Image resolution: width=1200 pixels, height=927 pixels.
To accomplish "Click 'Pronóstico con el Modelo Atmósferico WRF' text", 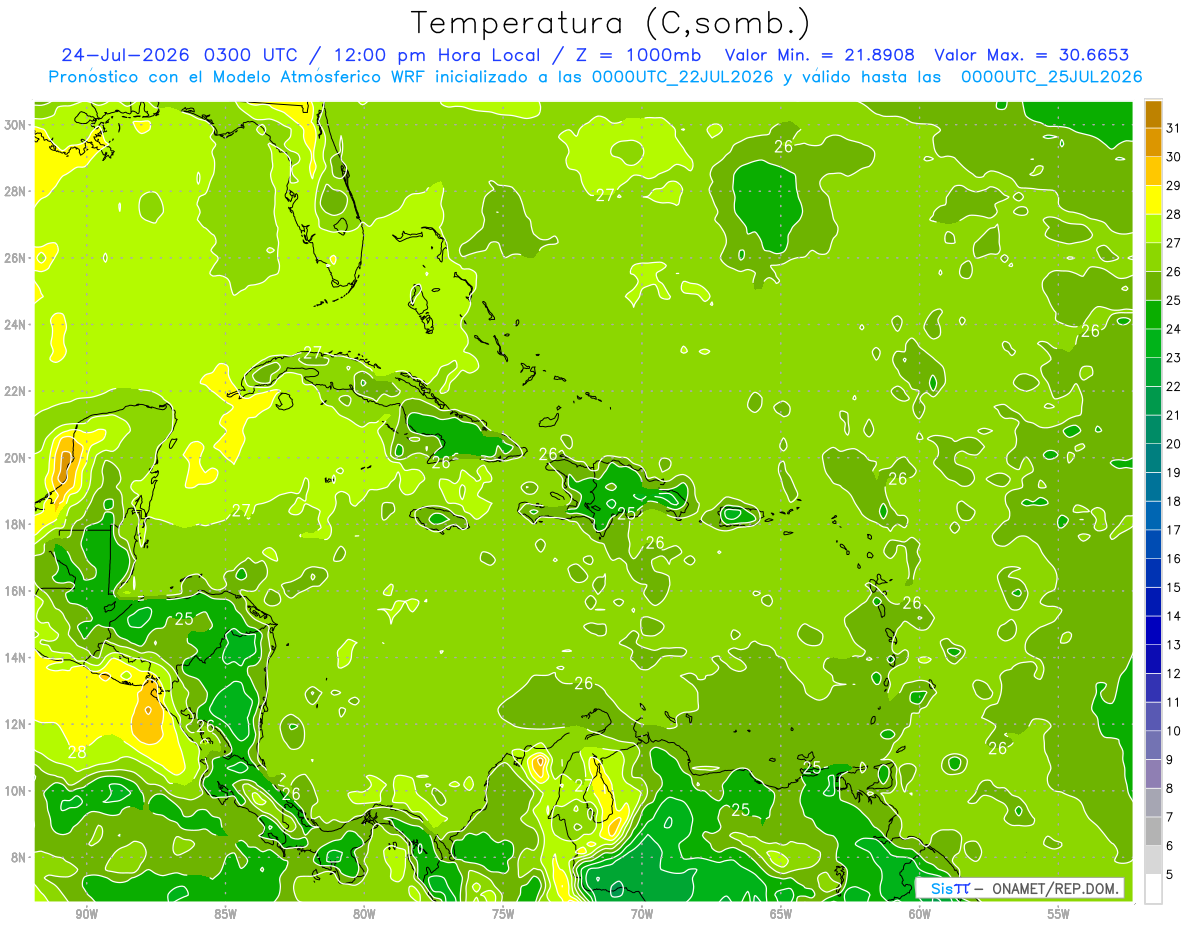I will (238, 77).
